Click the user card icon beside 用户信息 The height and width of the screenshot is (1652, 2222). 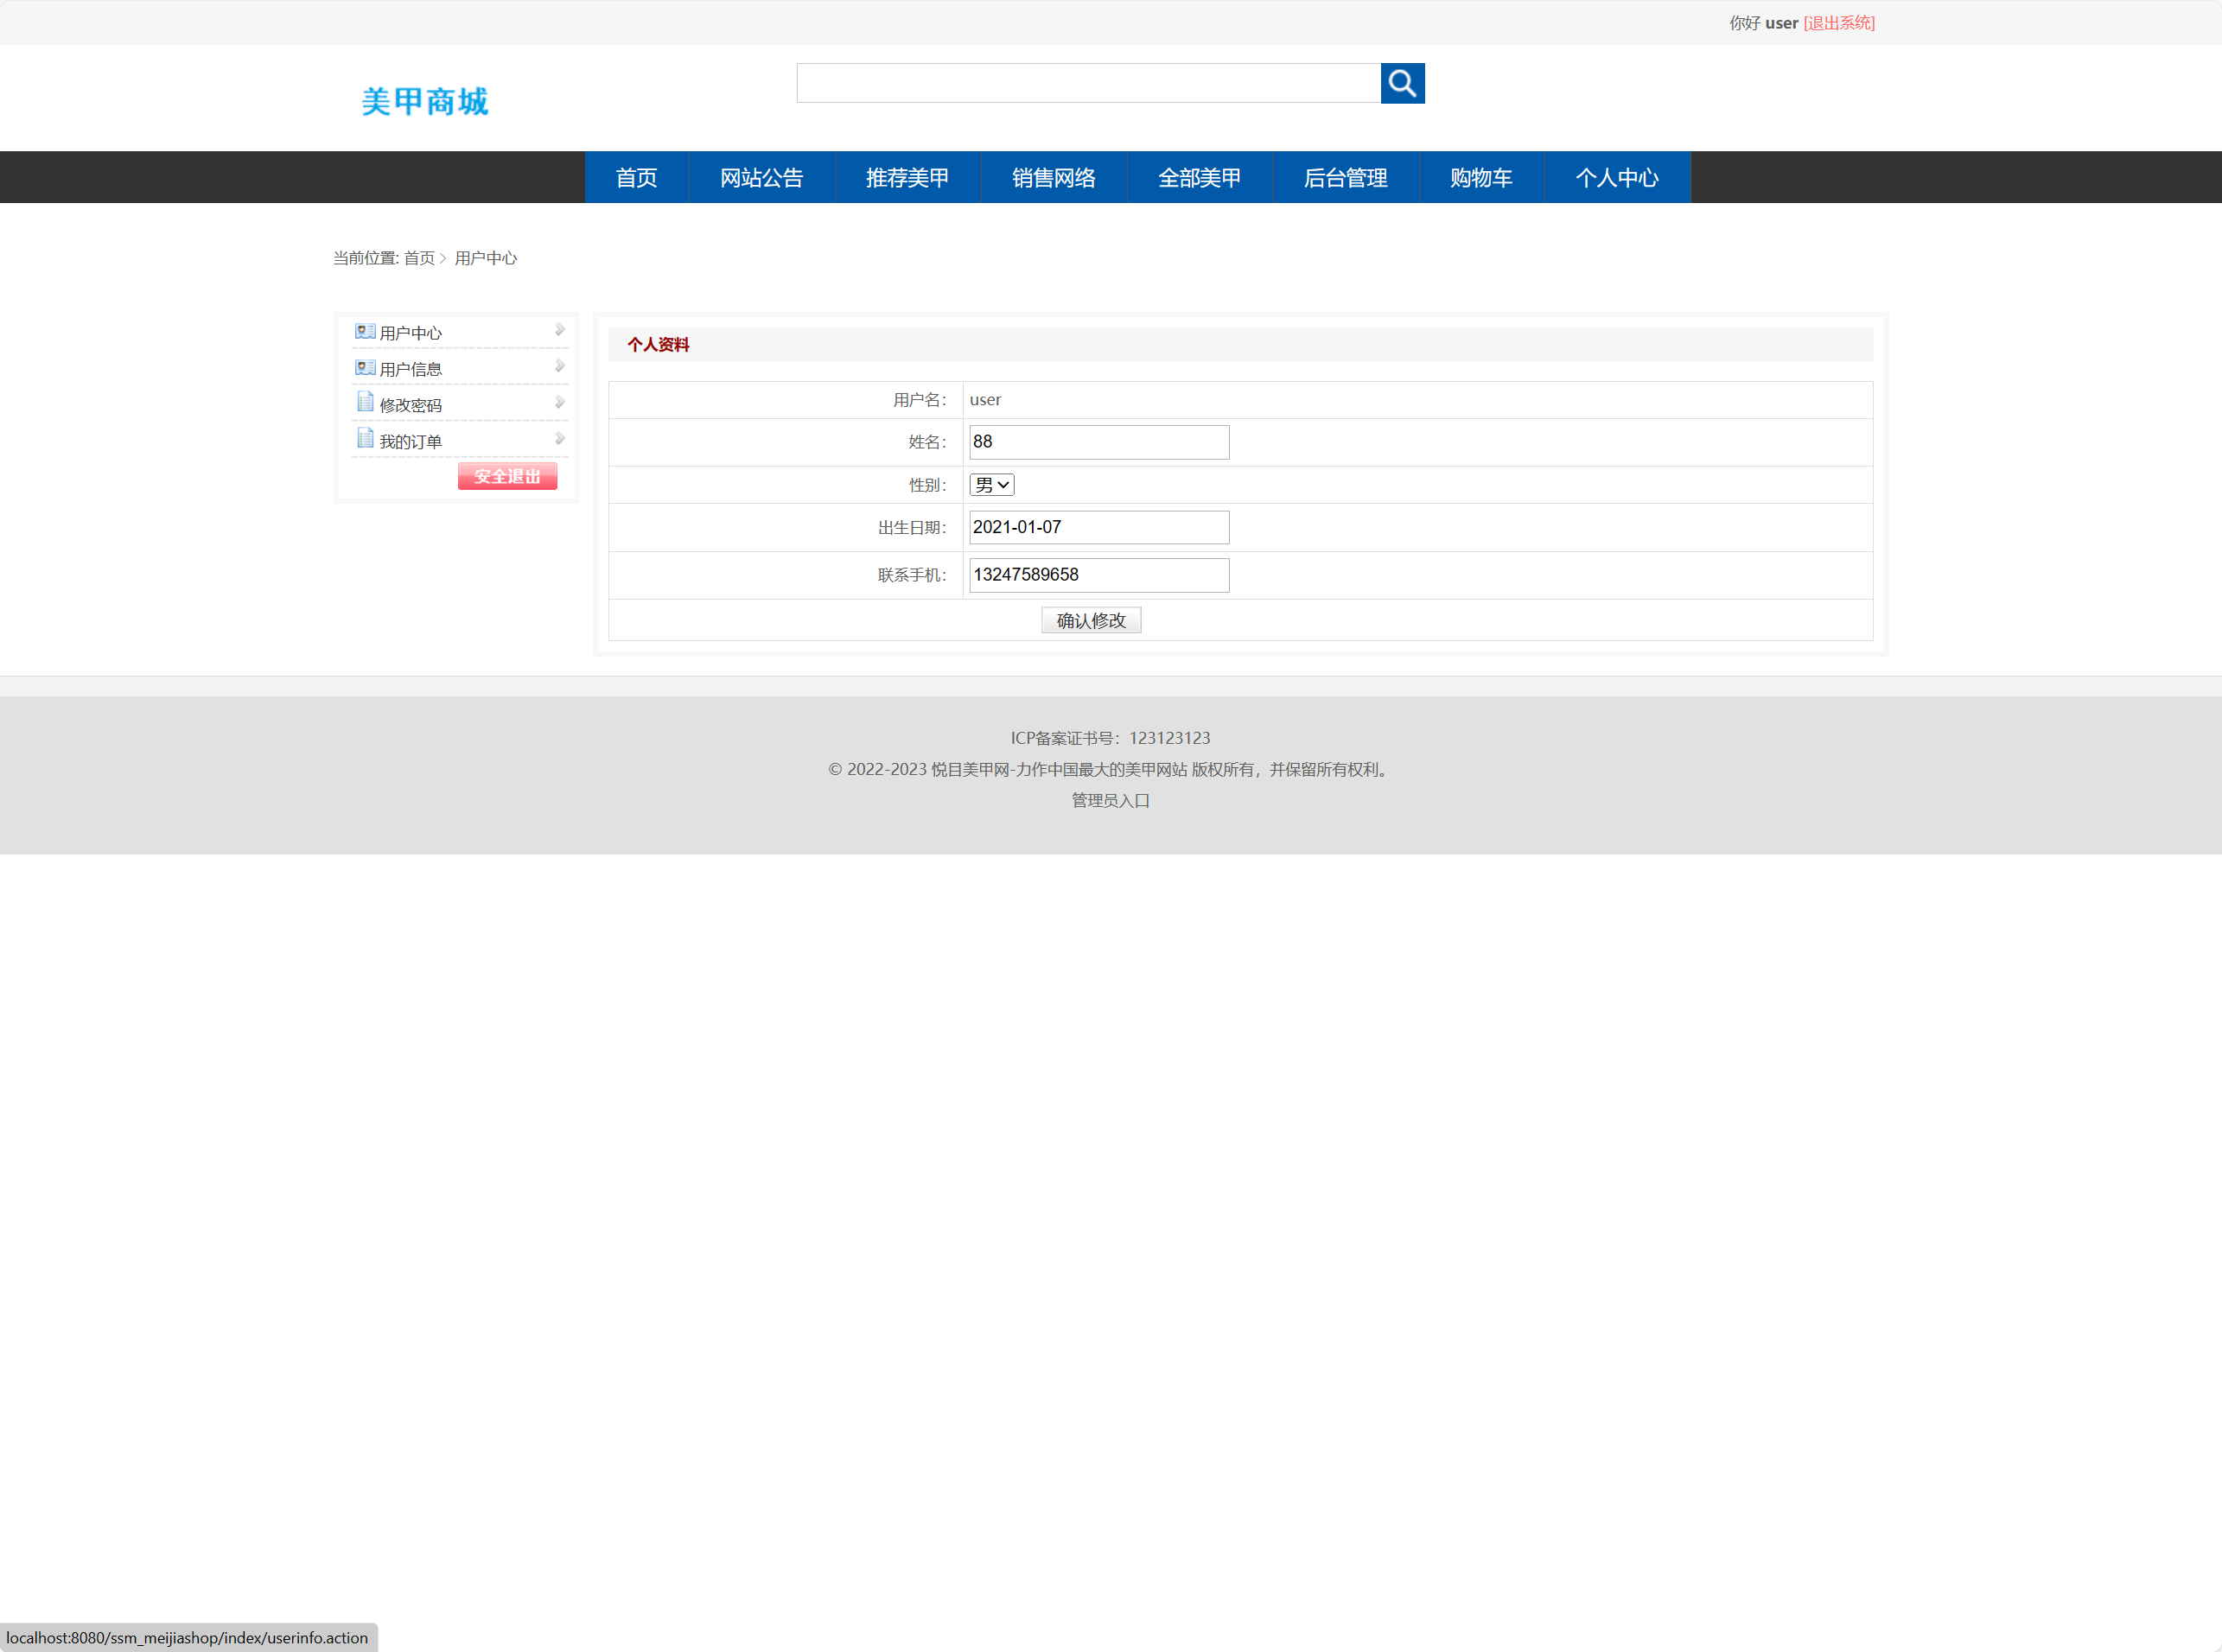364,366
